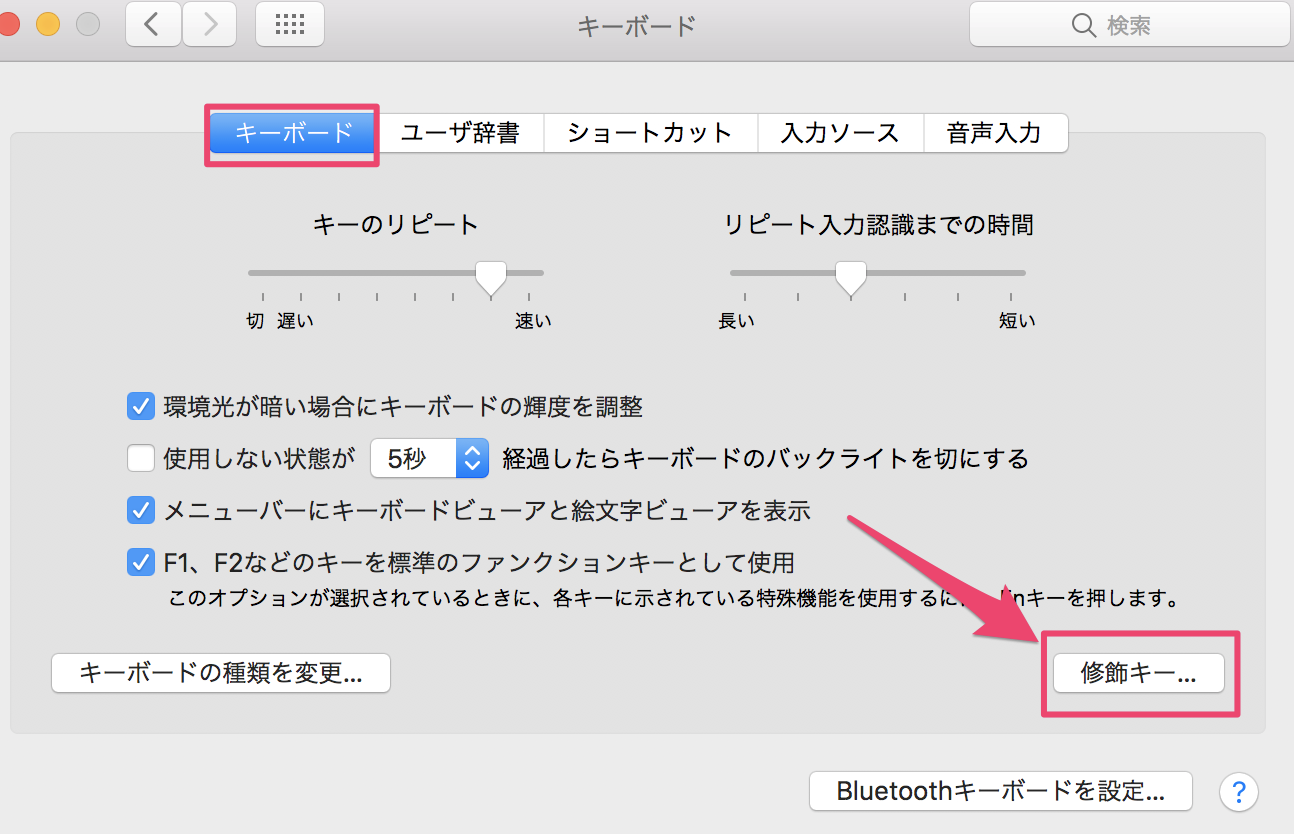Click the back navigation arrow
Viewport: 1294px width, 834px height.
tap(152, 24)
